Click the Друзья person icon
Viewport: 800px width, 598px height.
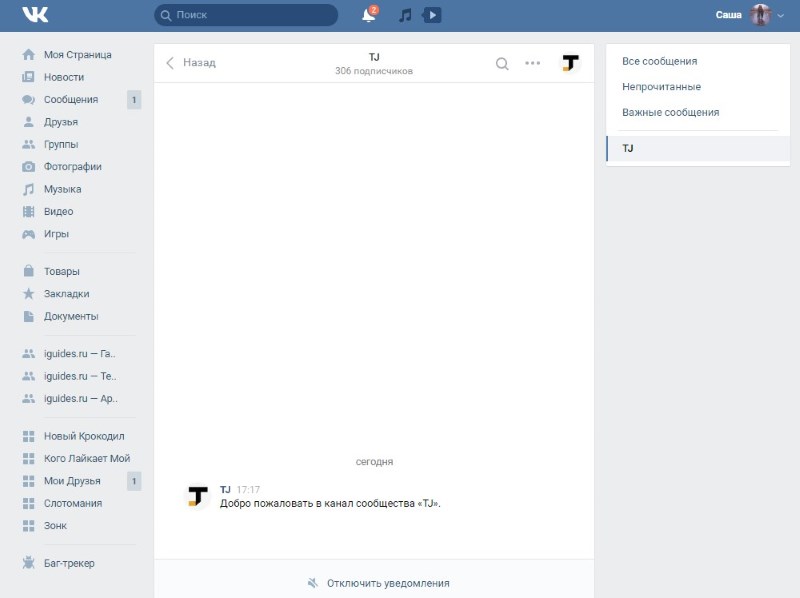[29, 122]
